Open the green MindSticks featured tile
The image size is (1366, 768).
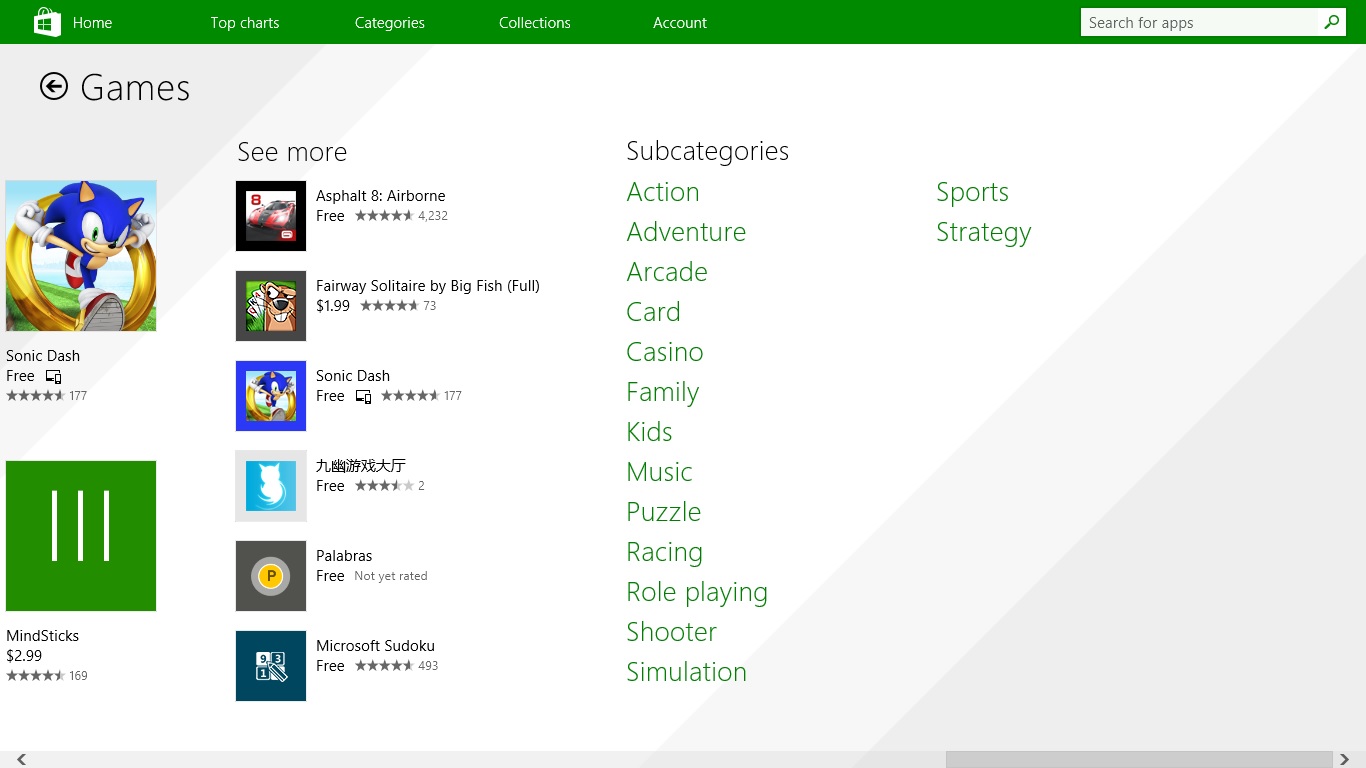tap(81, 536)
